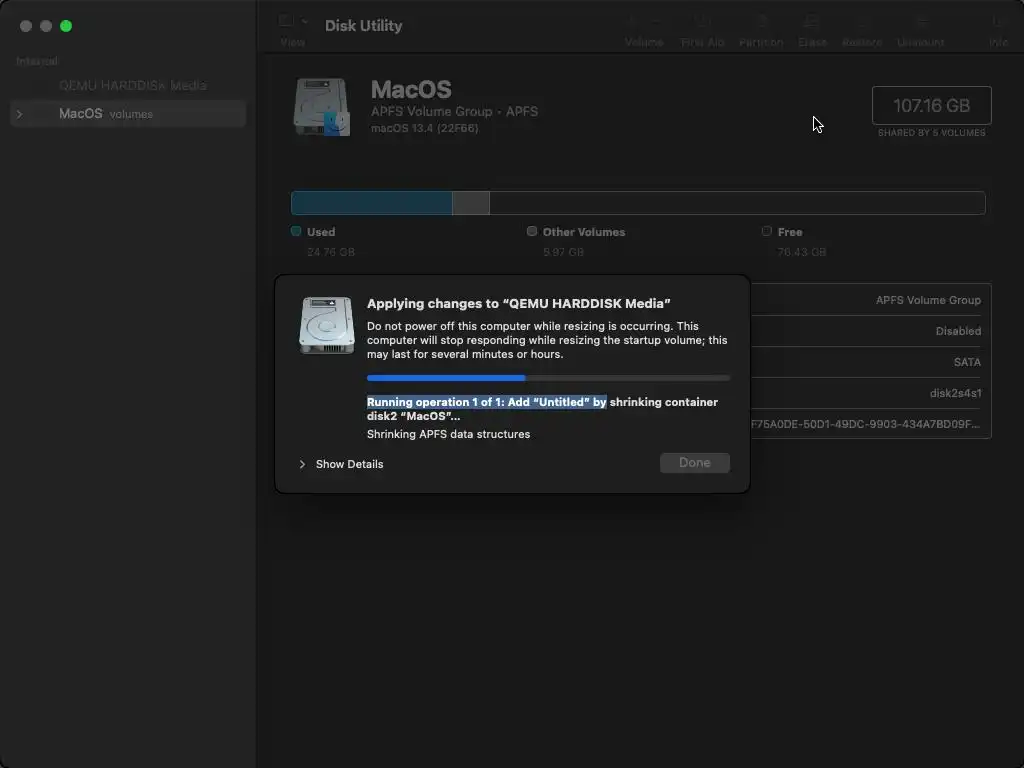The image size is (1024, 768).
Task: Click the Other Volumes legend dot
Action: point(532,231)
